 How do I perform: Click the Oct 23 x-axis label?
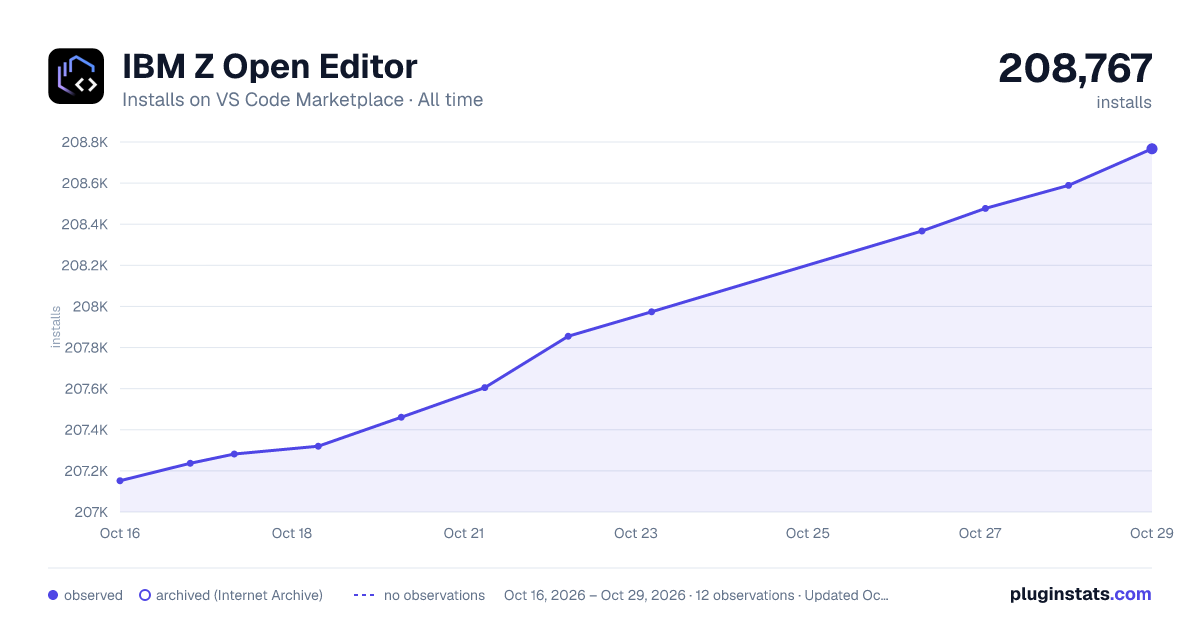(x=636, y=533)
